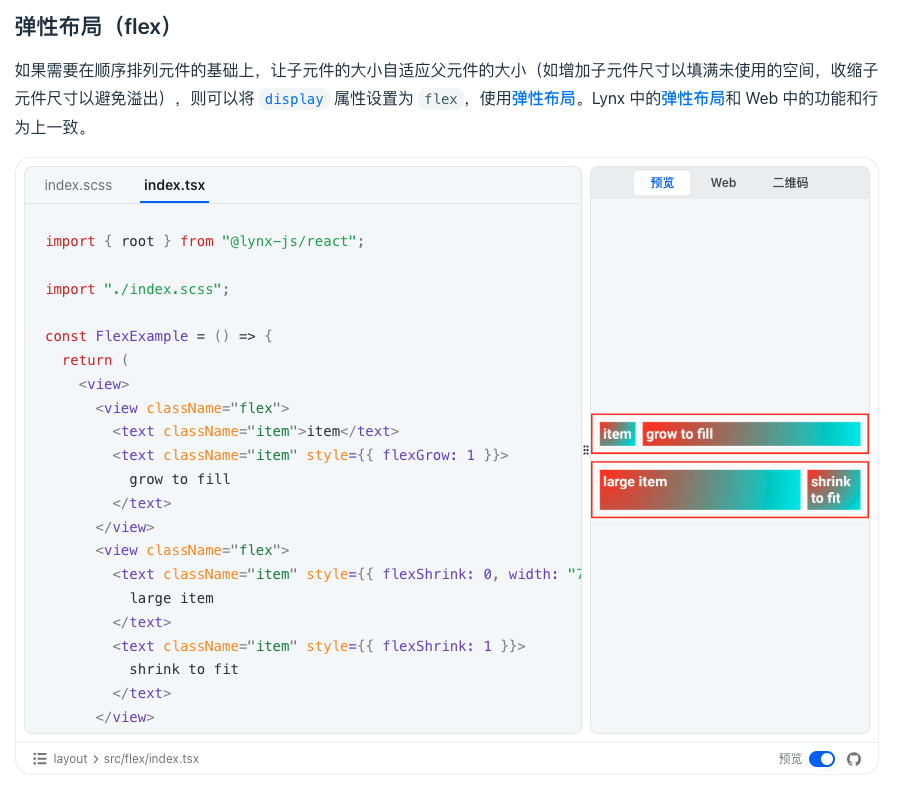This screenshot has width=905, height=791.
Task: Open the 弹性布局 link after Lynx 中的
Action: 693,99
